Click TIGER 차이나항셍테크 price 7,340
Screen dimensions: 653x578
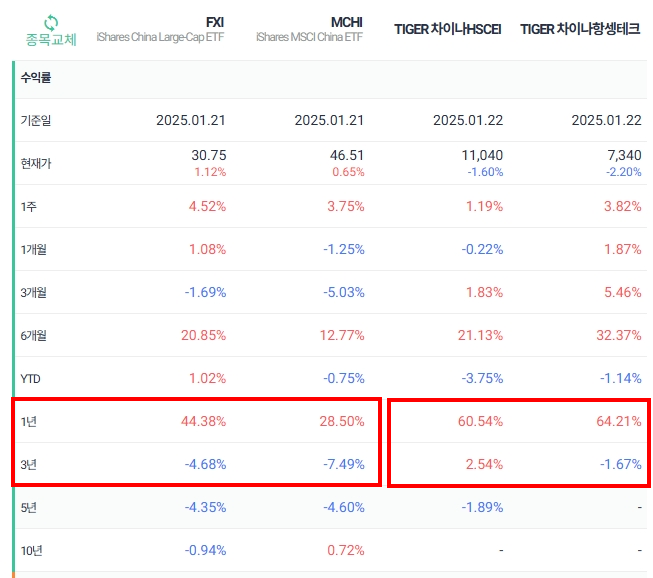(x=624, y=155)
